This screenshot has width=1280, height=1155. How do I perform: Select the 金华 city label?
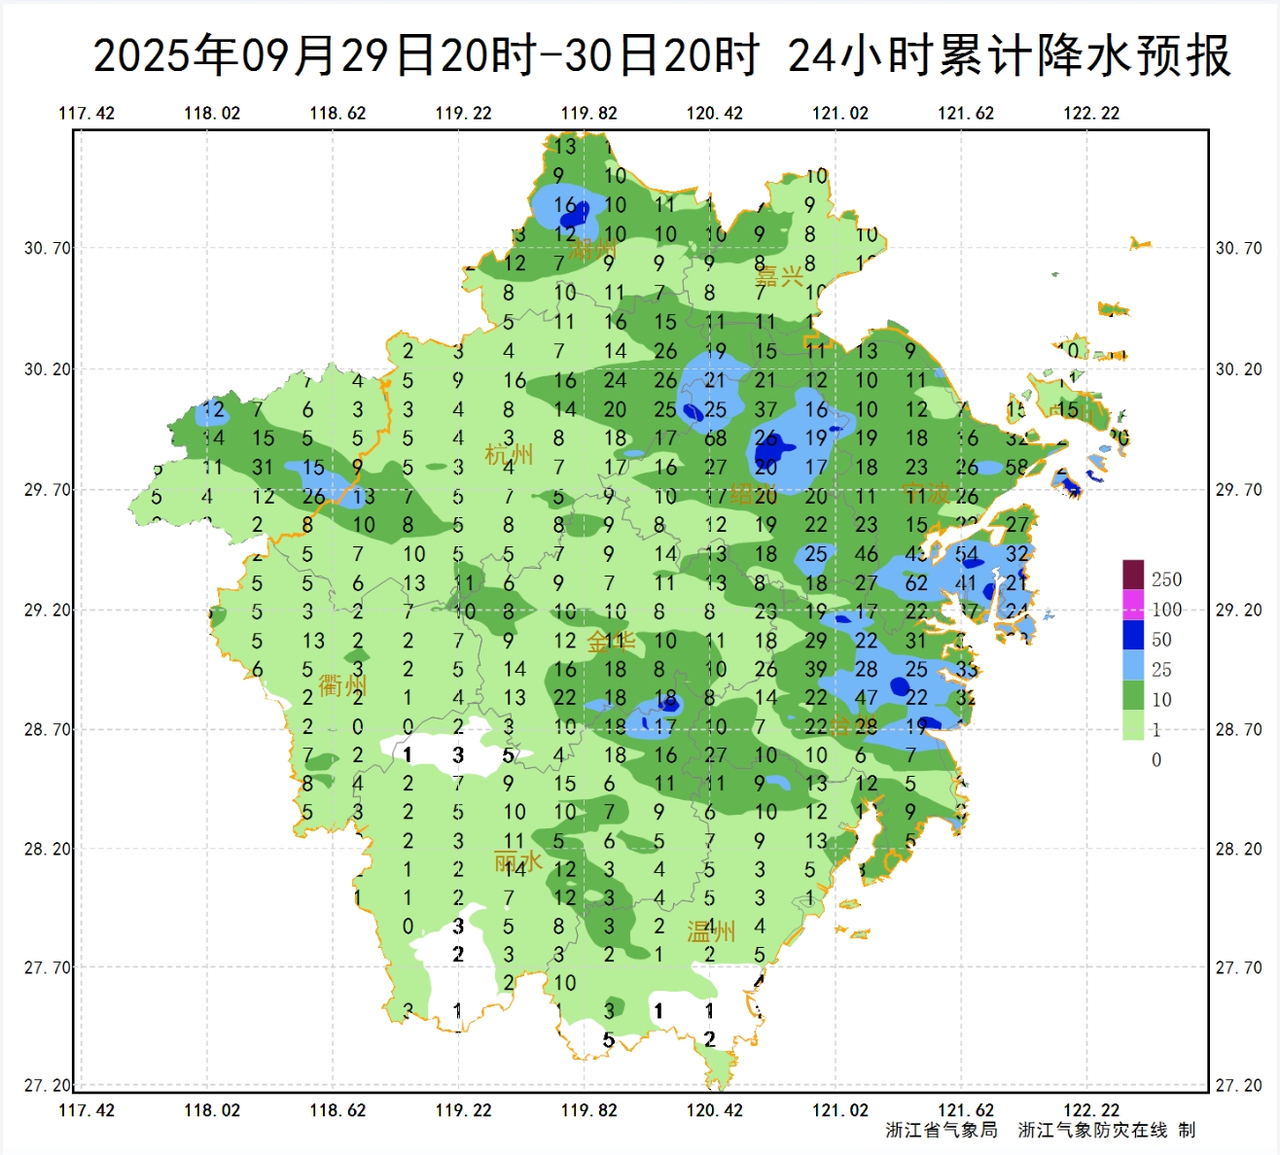pyautogui.click(x=611, y=641)
